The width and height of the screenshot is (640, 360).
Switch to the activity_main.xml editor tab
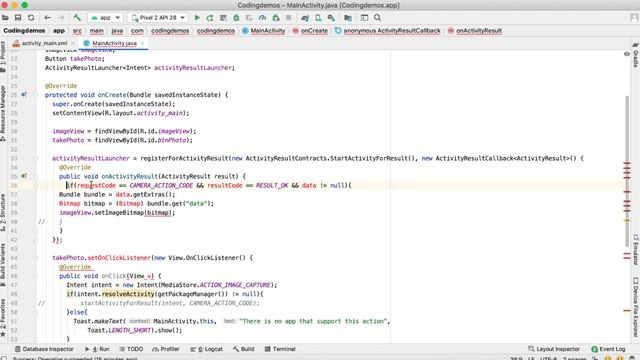point(44,43)
